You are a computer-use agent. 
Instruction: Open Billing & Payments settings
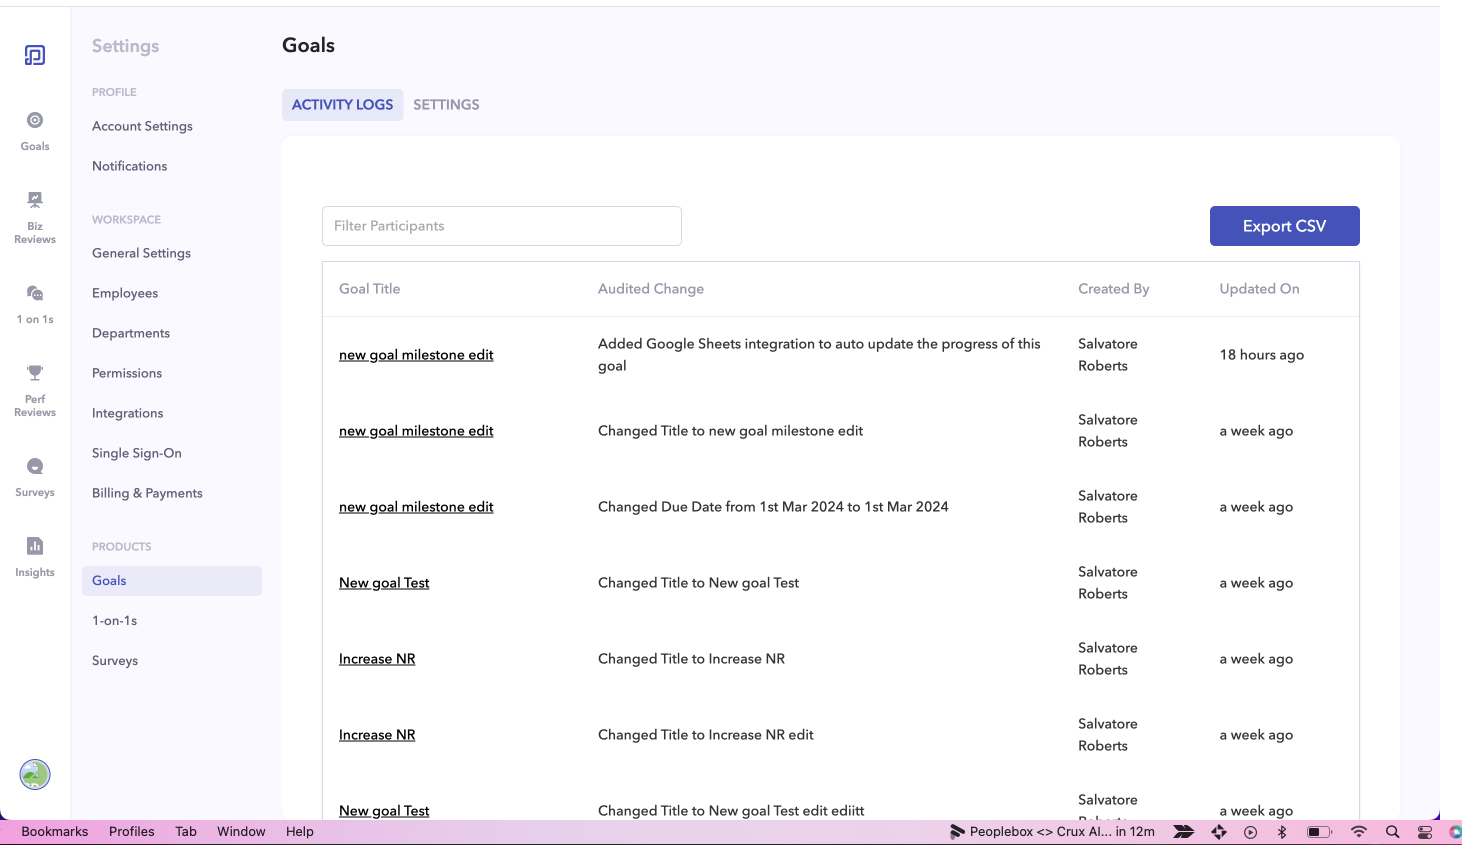click(x=147, y=493)
